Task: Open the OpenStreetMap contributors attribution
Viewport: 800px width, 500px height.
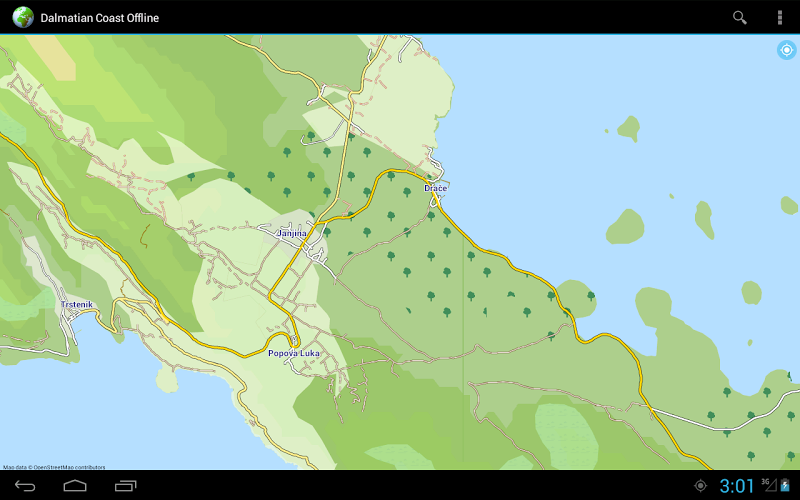Action: pos(54,467)
